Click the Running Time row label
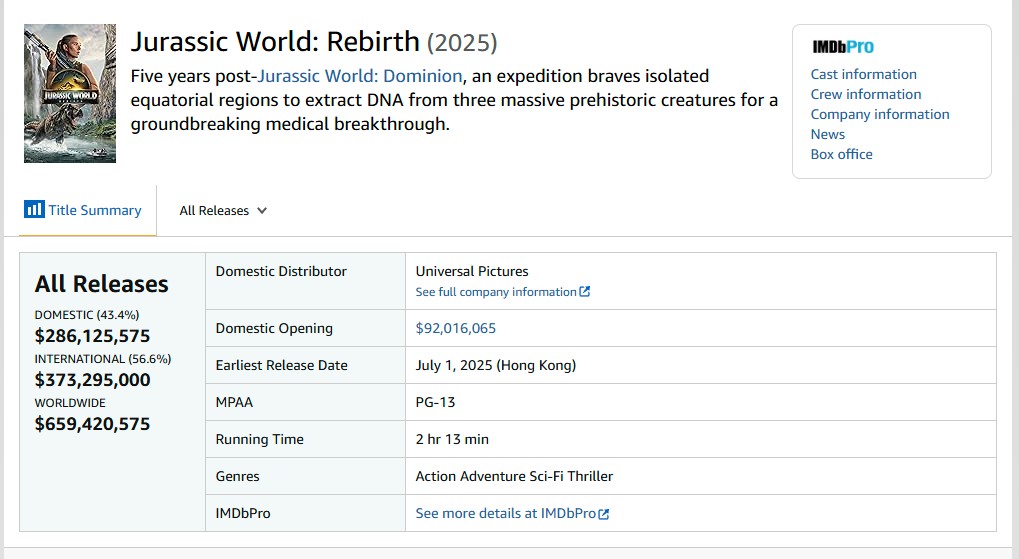The height and width of the screenshot is (559, 1019). tap(259, 439)
